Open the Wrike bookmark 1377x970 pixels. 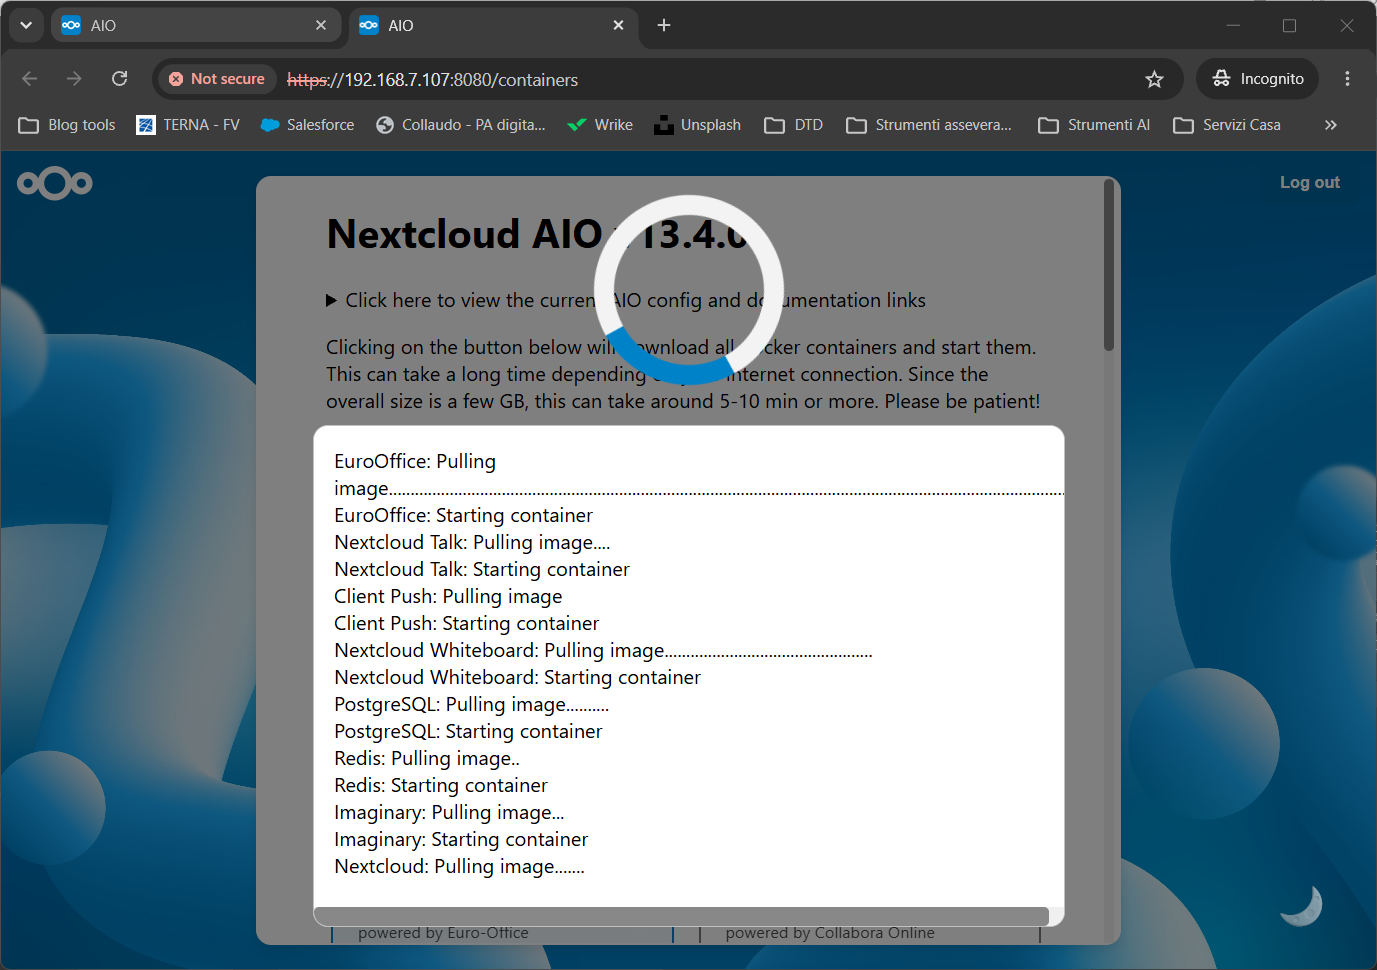[x=599, y=125]
